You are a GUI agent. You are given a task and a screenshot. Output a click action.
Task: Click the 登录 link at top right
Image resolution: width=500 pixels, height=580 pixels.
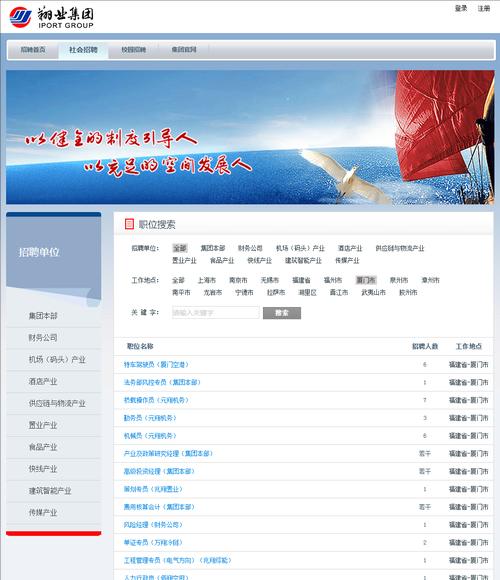[461, 8]
